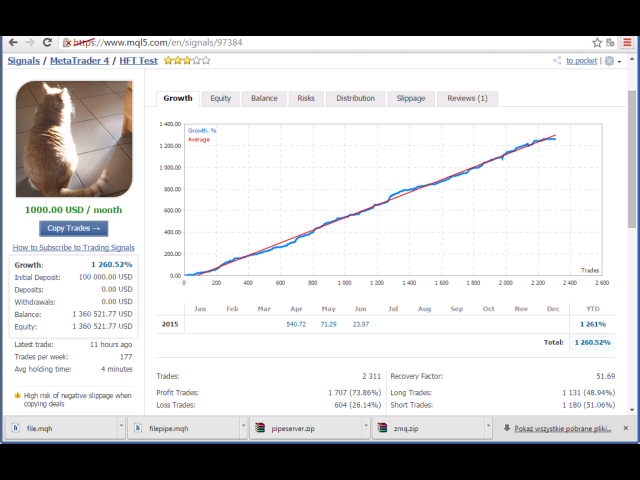Switch to the Equity tab
640x480 pixels.
pos(220,98)
